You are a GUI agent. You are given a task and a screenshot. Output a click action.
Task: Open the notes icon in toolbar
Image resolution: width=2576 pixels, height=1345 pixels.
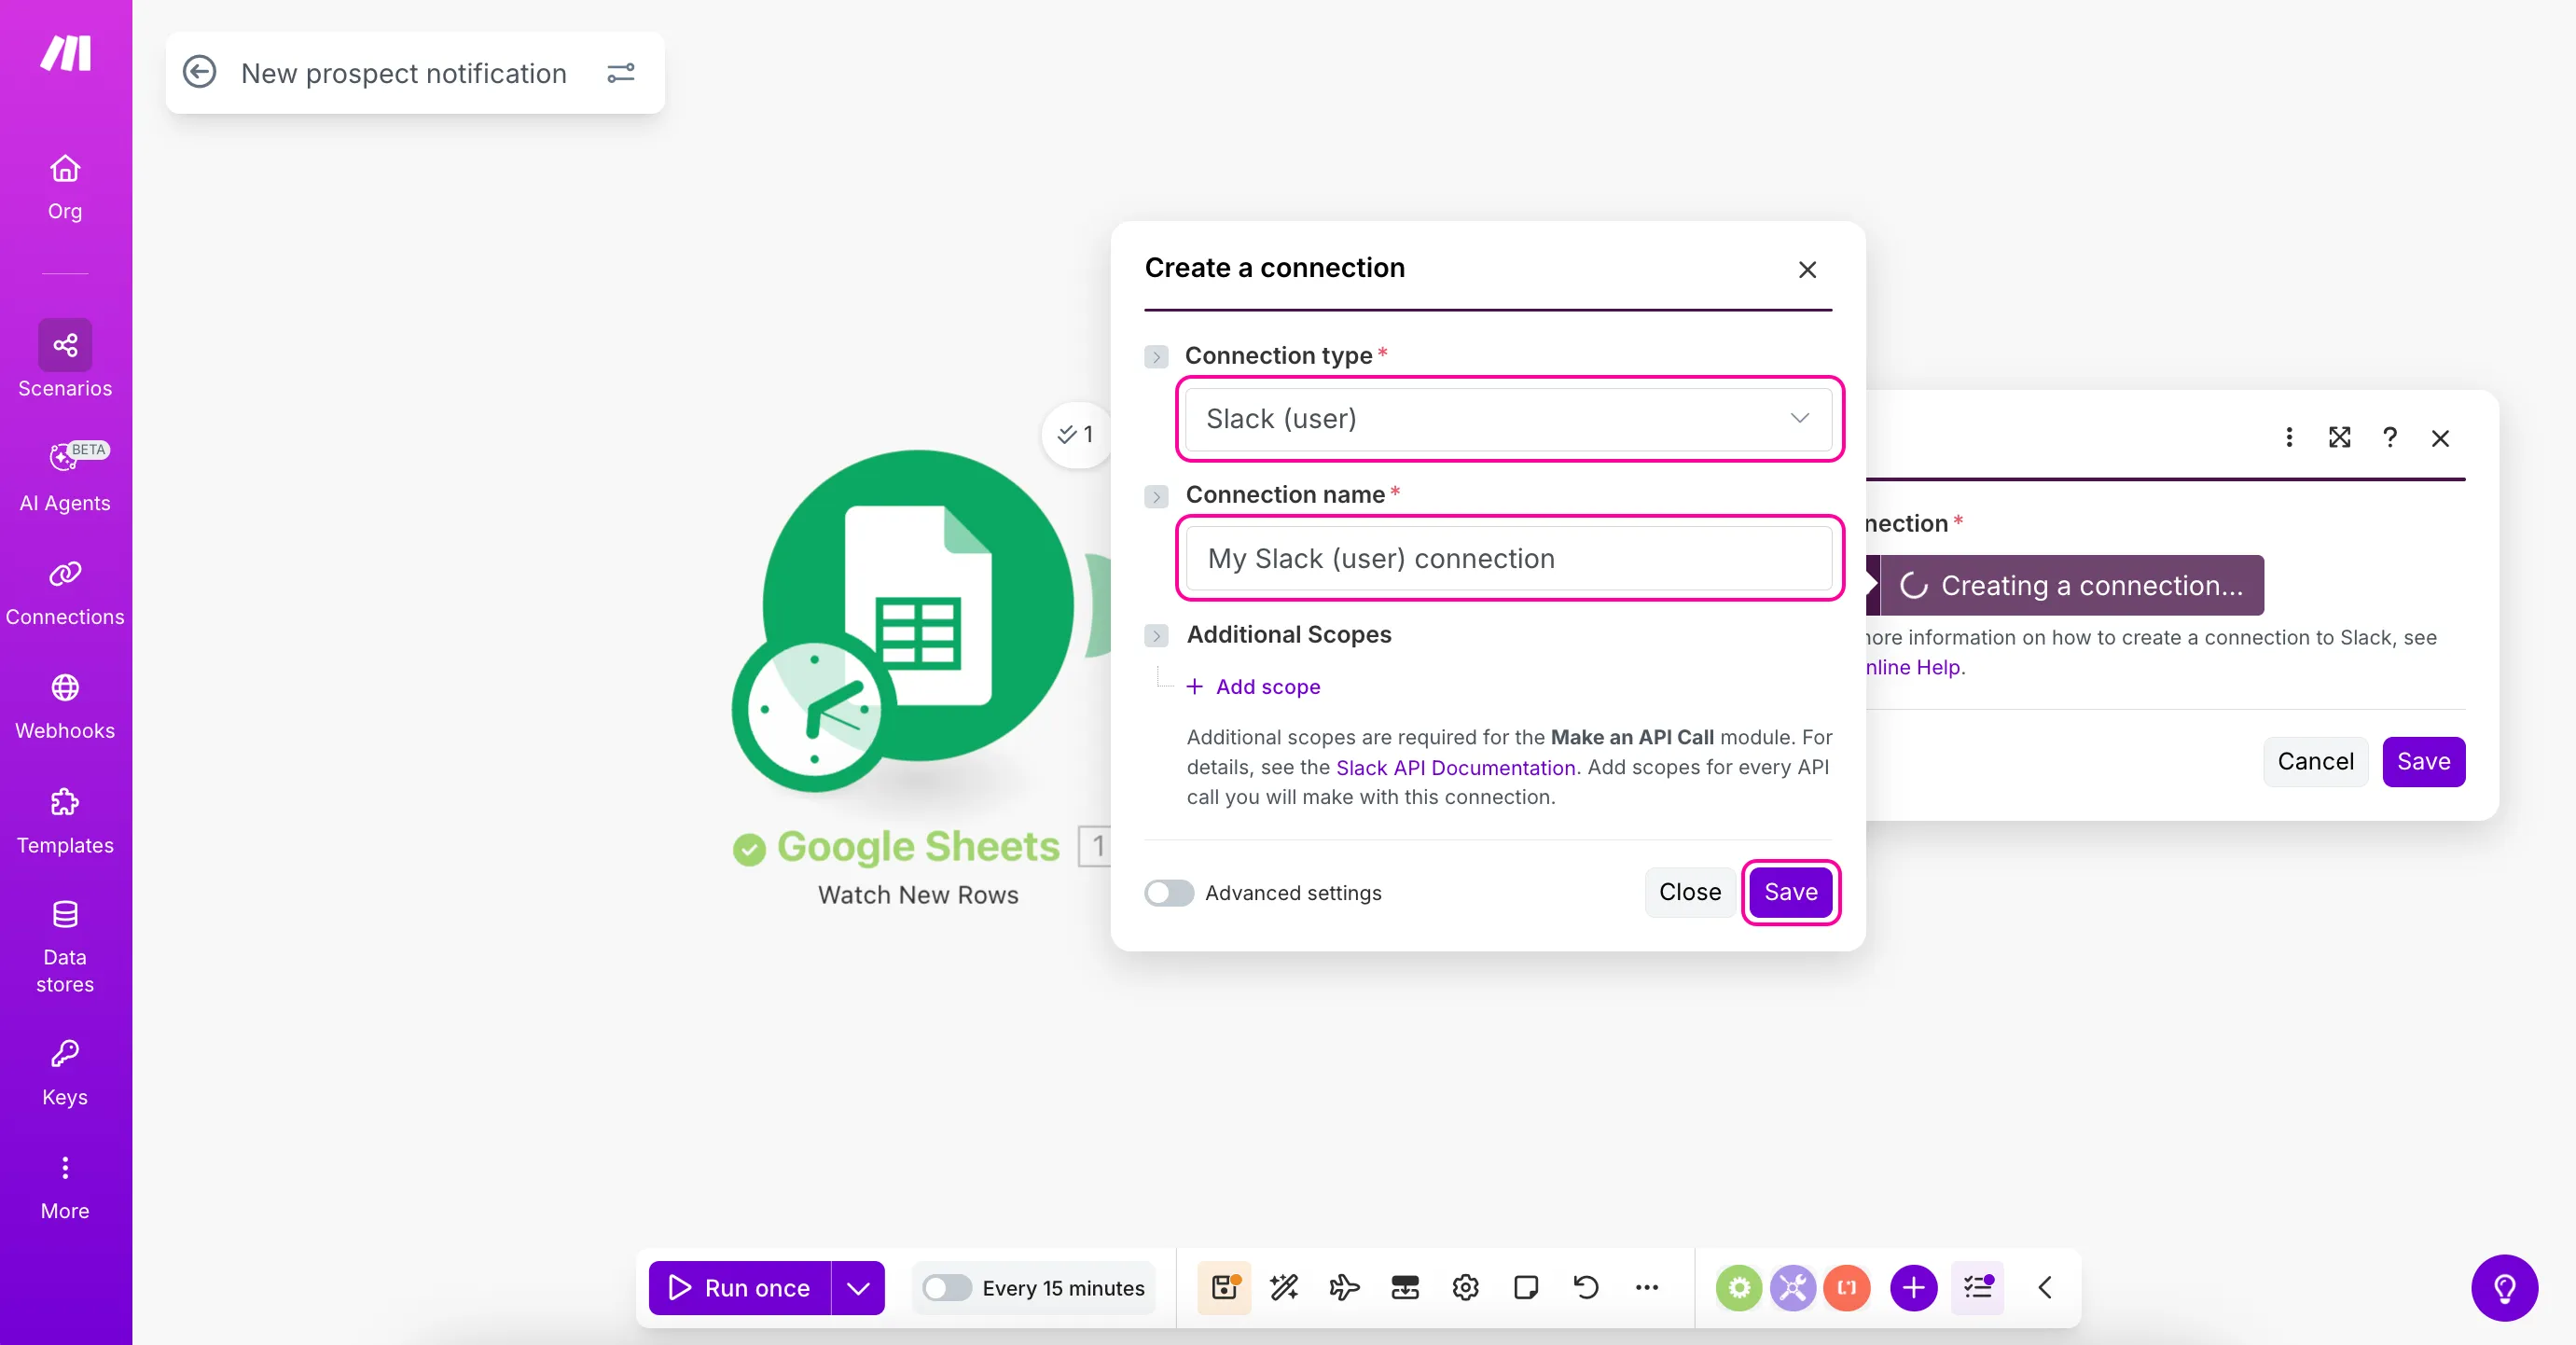click(1526, 1288)
